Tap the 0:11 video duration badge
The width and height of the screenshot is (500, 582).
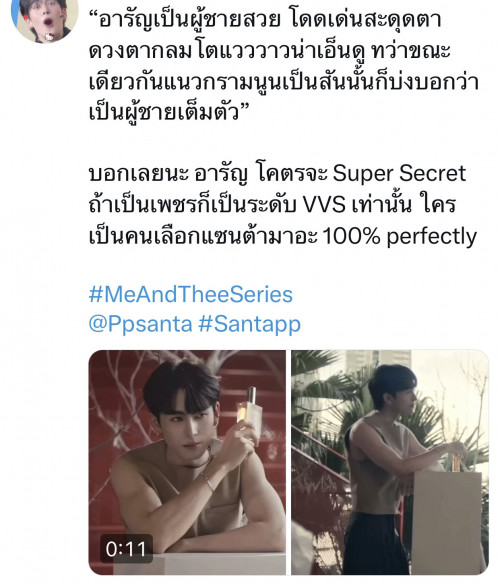[x=126, y=549]
